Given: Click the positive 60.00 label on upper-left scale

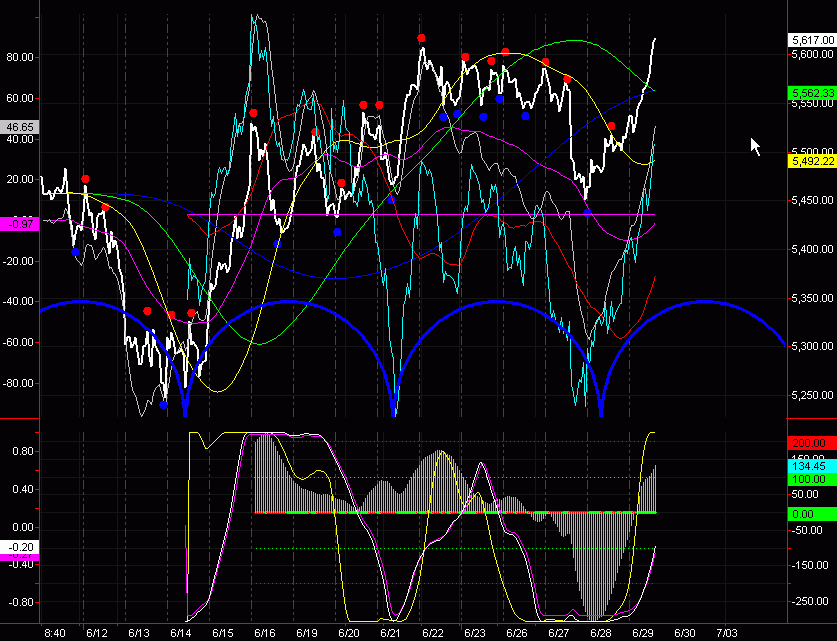Looking at the screenshot, I should tap(19, 98).
